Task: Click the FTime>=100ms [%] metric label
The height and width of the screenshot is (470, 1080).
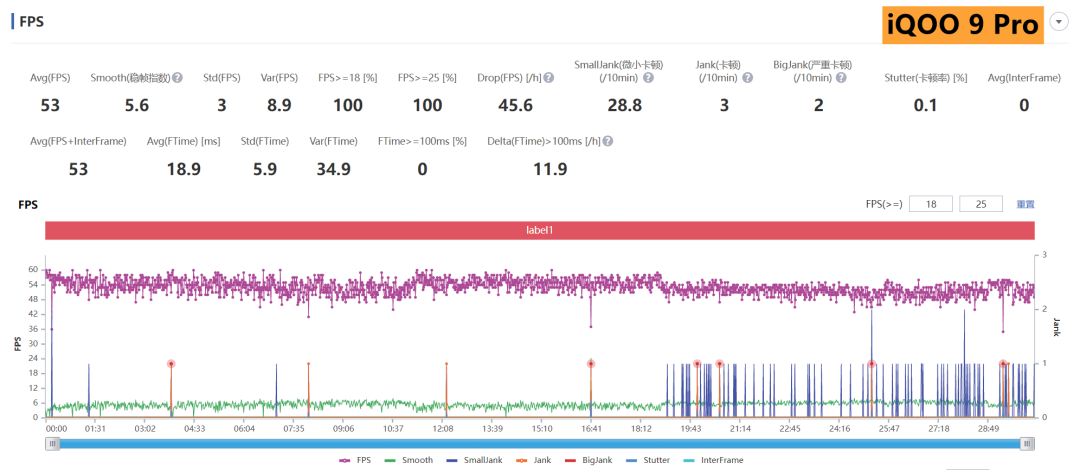Action: click(422, 141)
